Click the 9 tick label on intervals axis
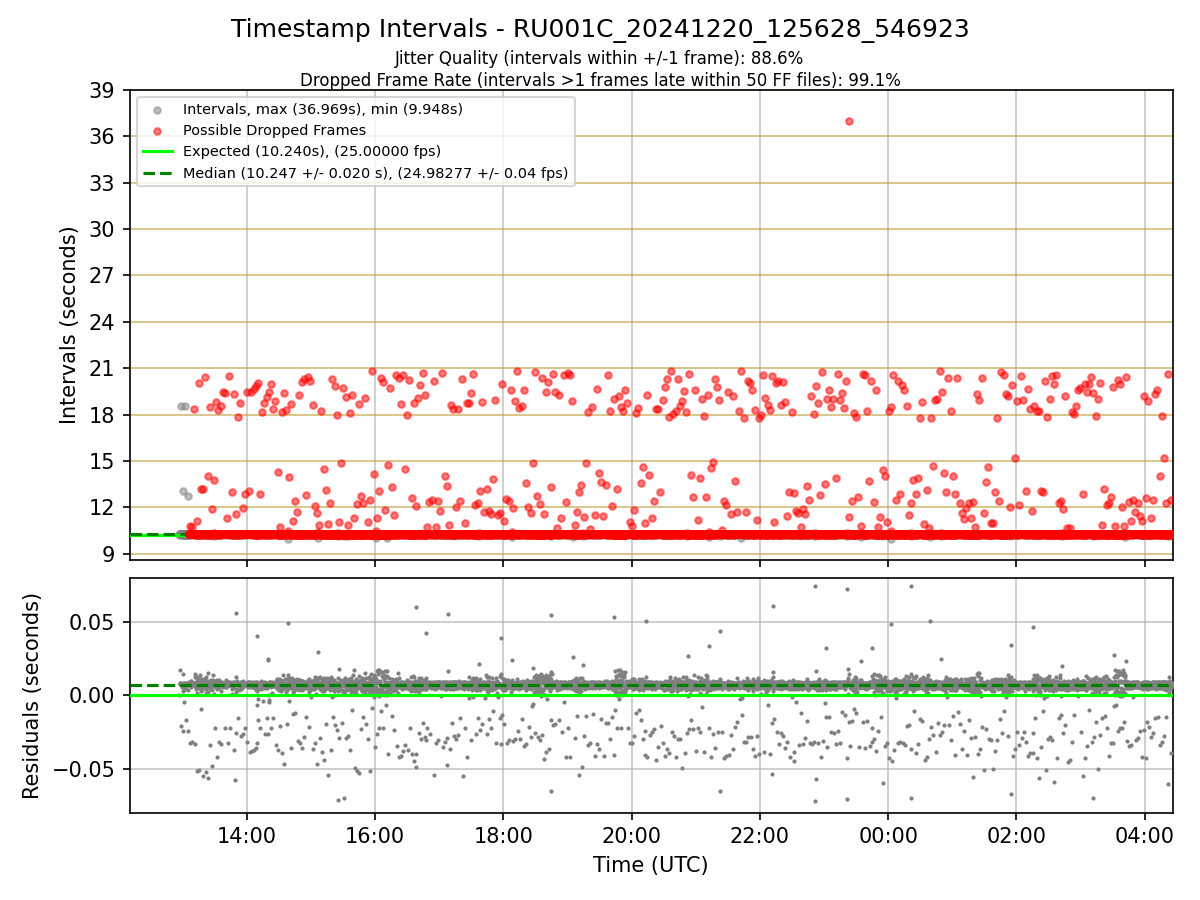Viewport: 1200px width, 900px height. pyautogui.click(x=109, y=554)
